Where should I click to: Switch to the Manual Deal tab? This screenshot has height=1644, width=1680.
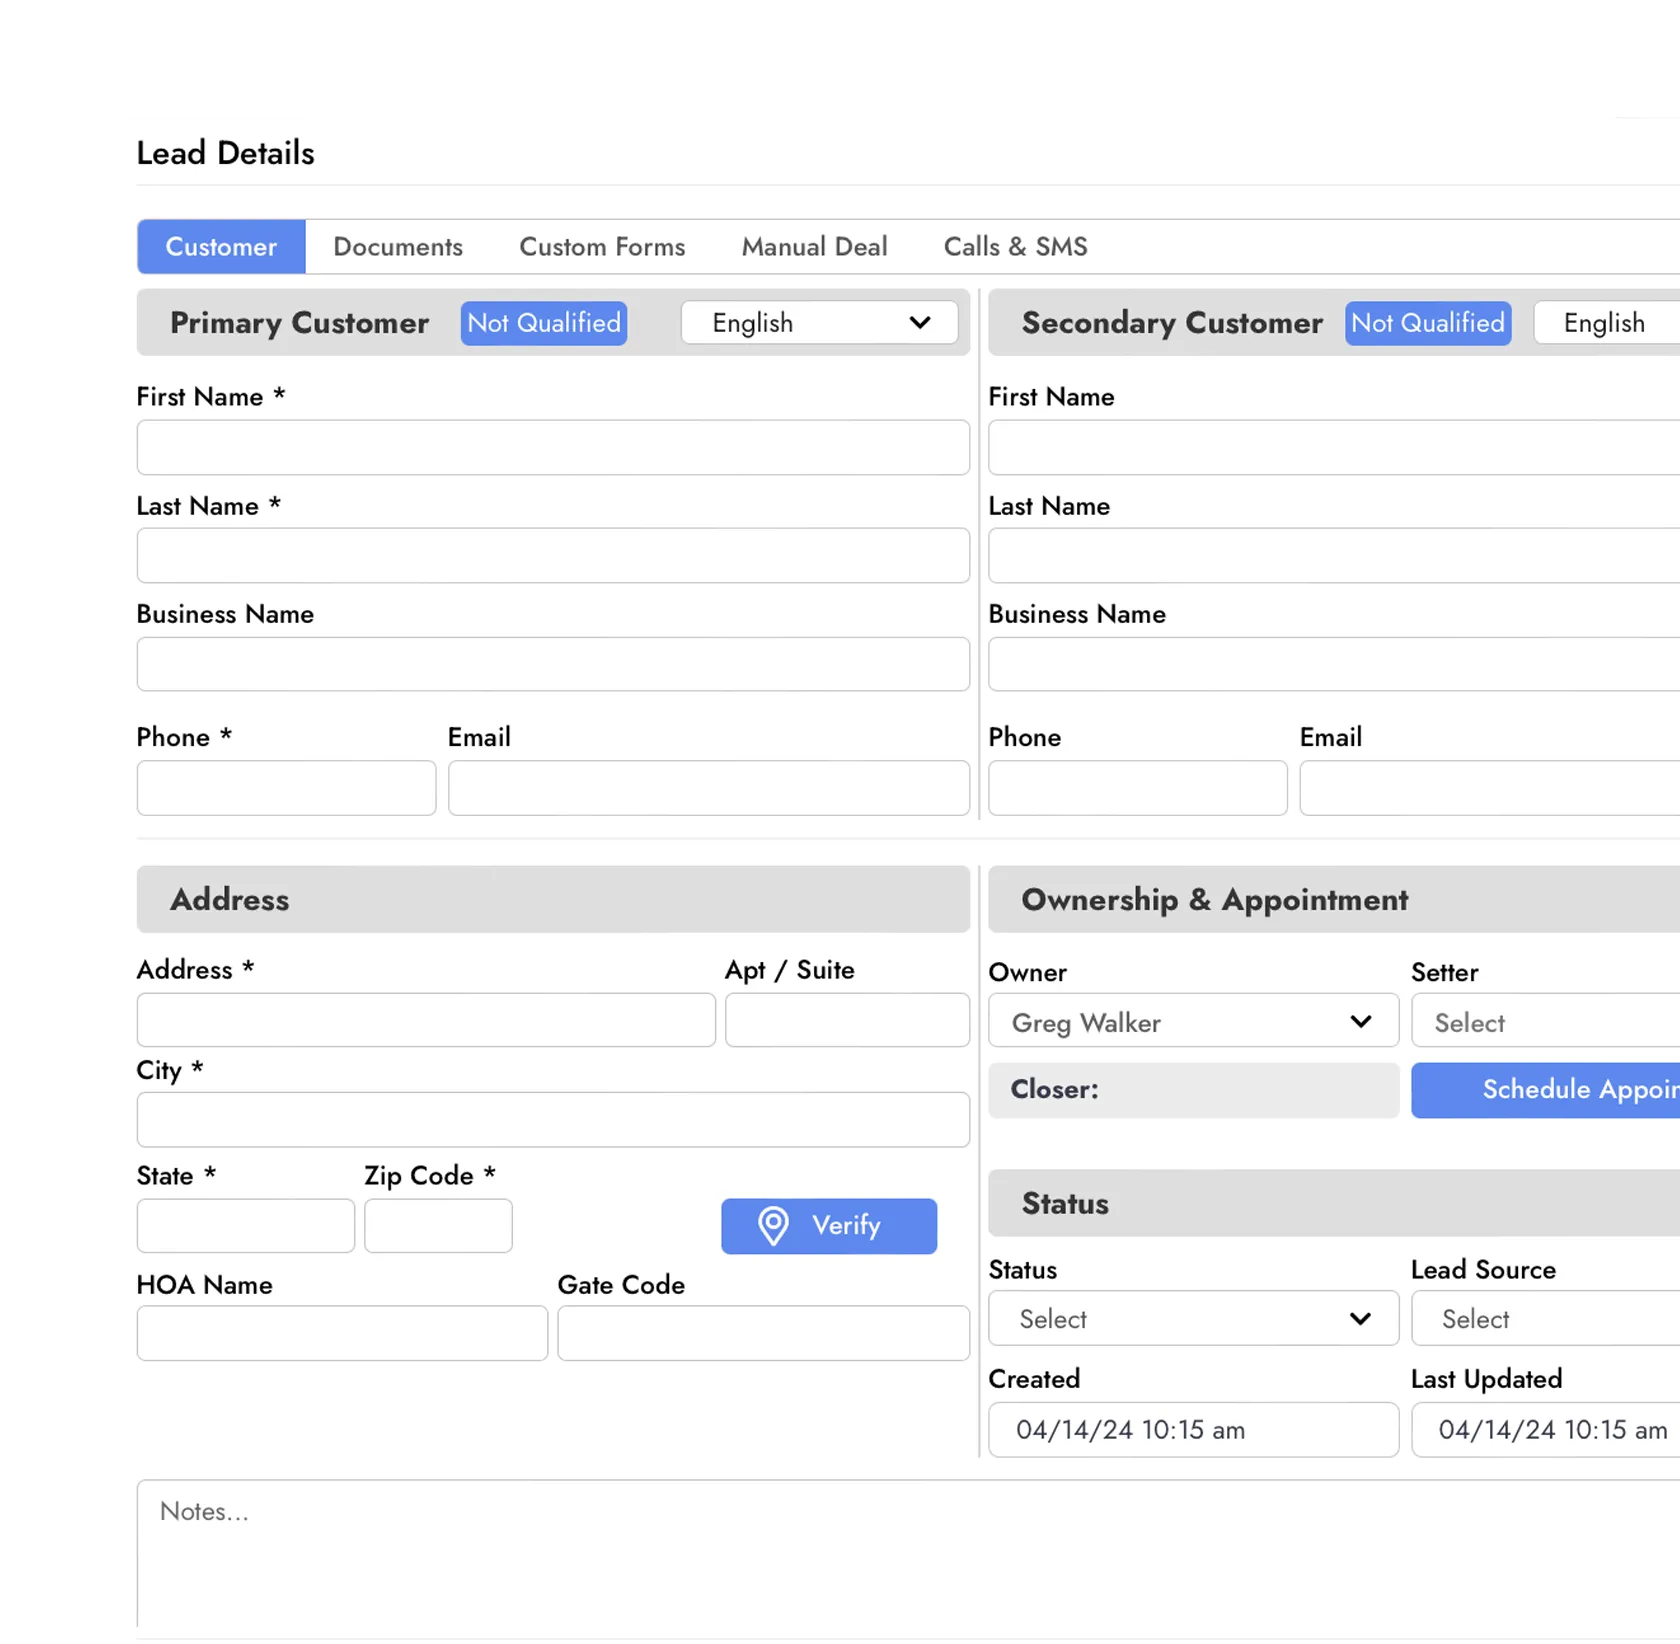click(x=813, y=246)
